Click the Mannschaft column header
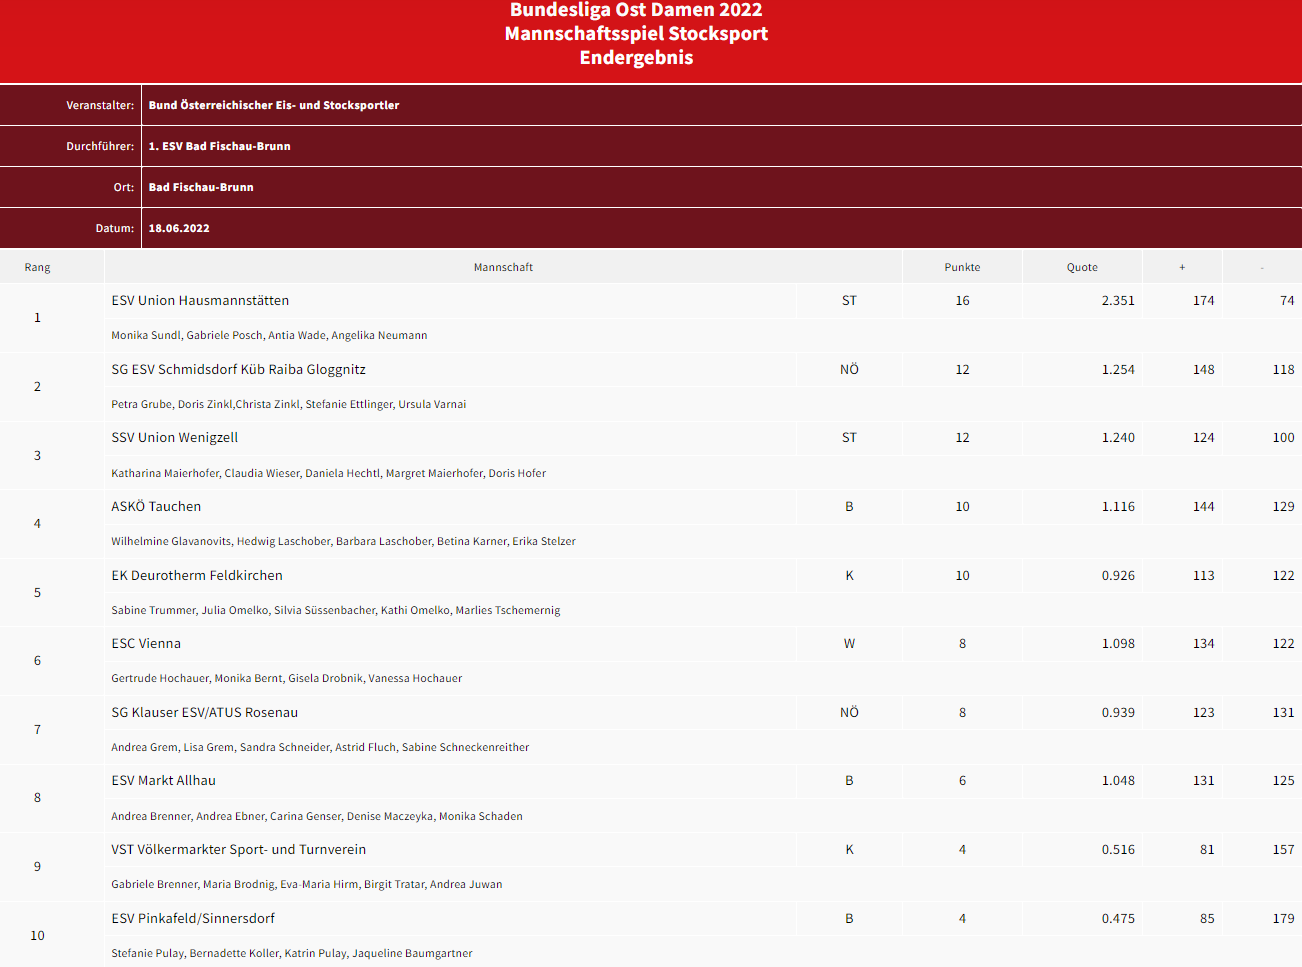The image size is (1302, 967). point(503,267)
